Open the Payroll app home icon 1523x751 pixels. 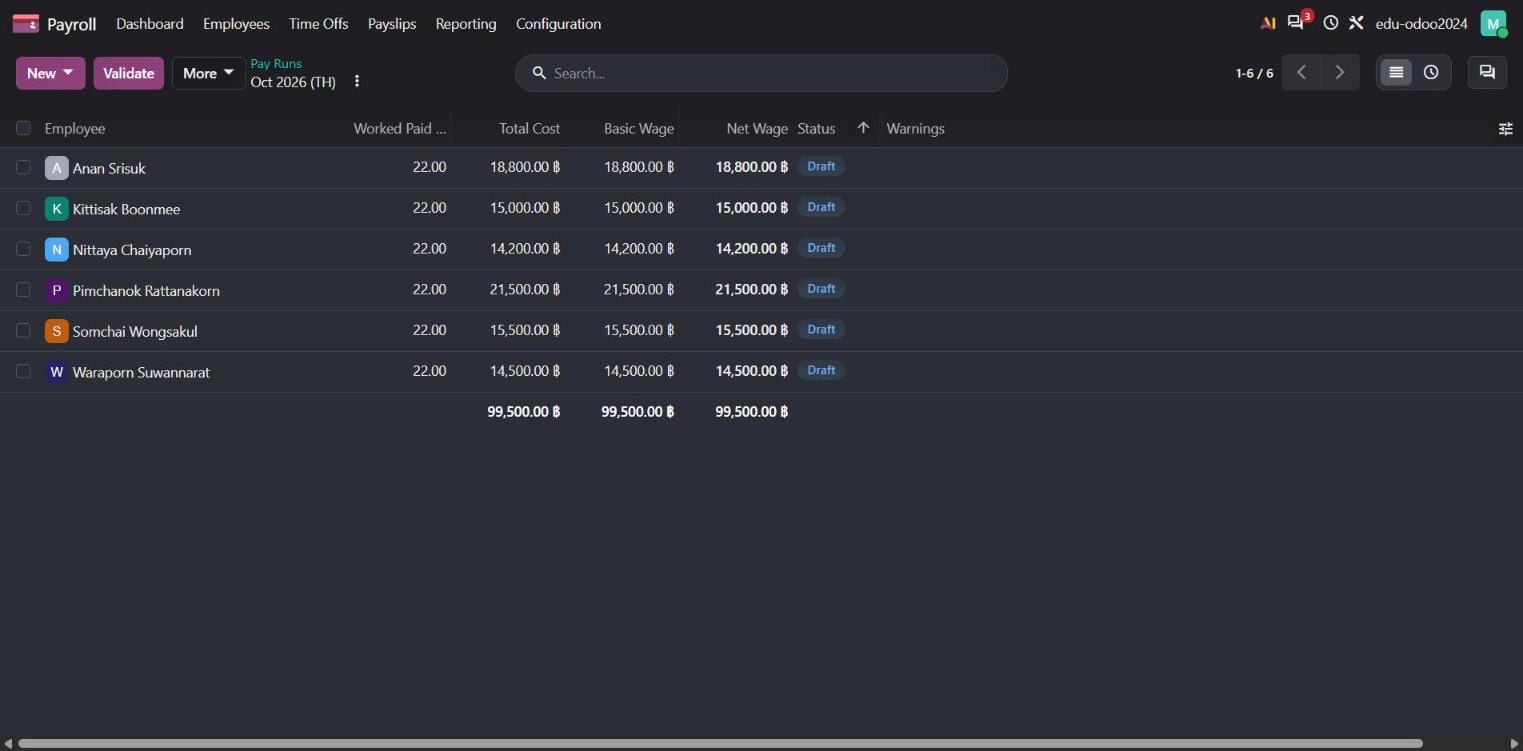[x=26, y=23]
